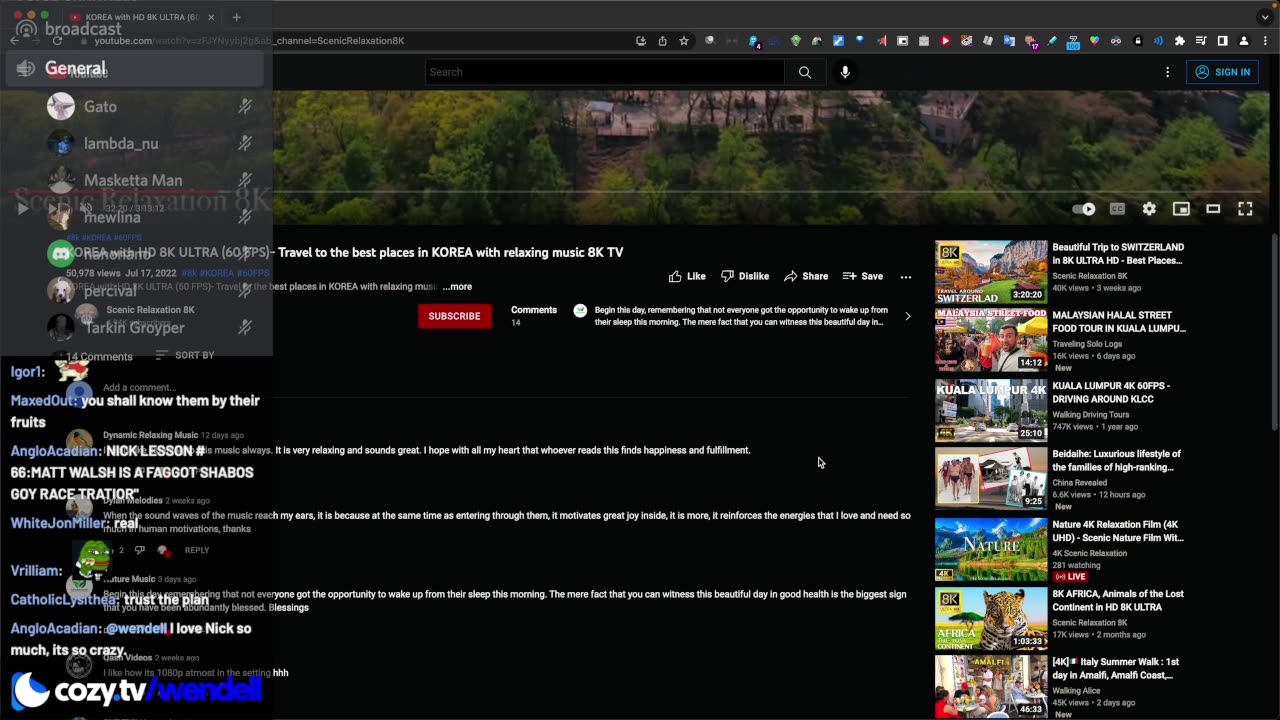Go back with the browser back arrow
This screenshot has width=1280, height=720.
[14, 41]
